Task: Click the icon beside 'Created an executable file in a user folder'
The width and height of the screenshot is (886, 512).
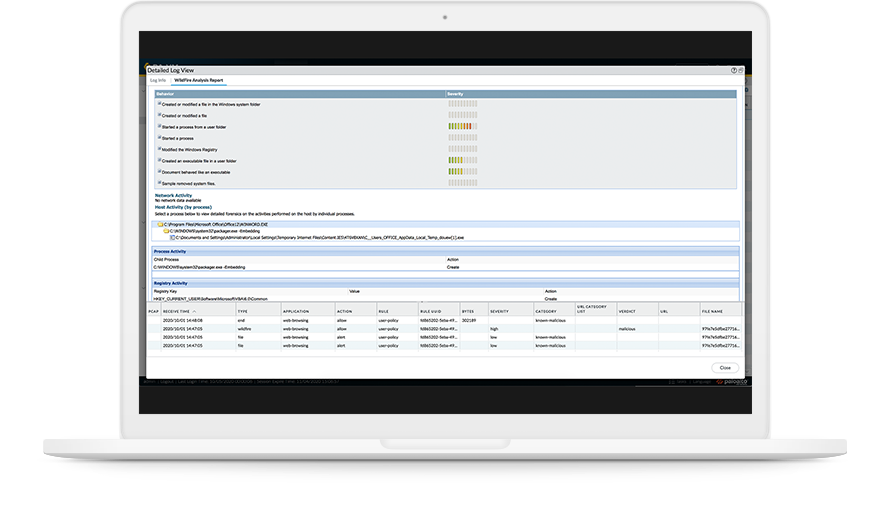Action: click(160, 160)
